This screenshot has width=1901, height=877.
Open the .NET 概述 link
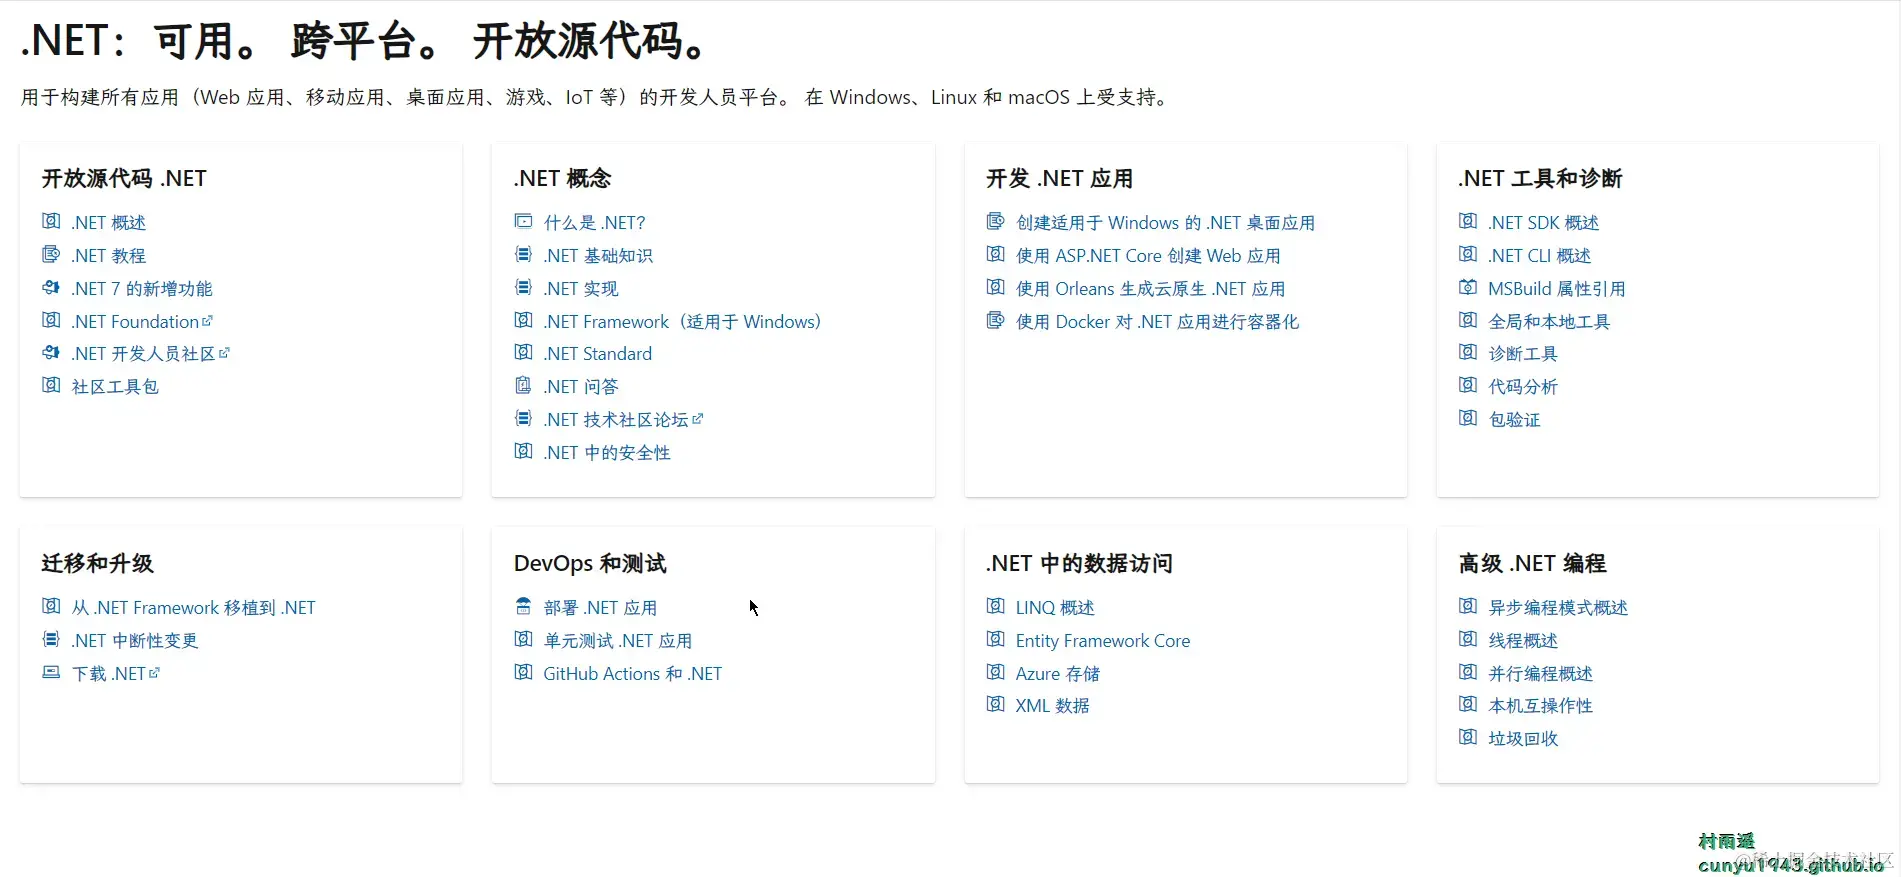point(109,222)
